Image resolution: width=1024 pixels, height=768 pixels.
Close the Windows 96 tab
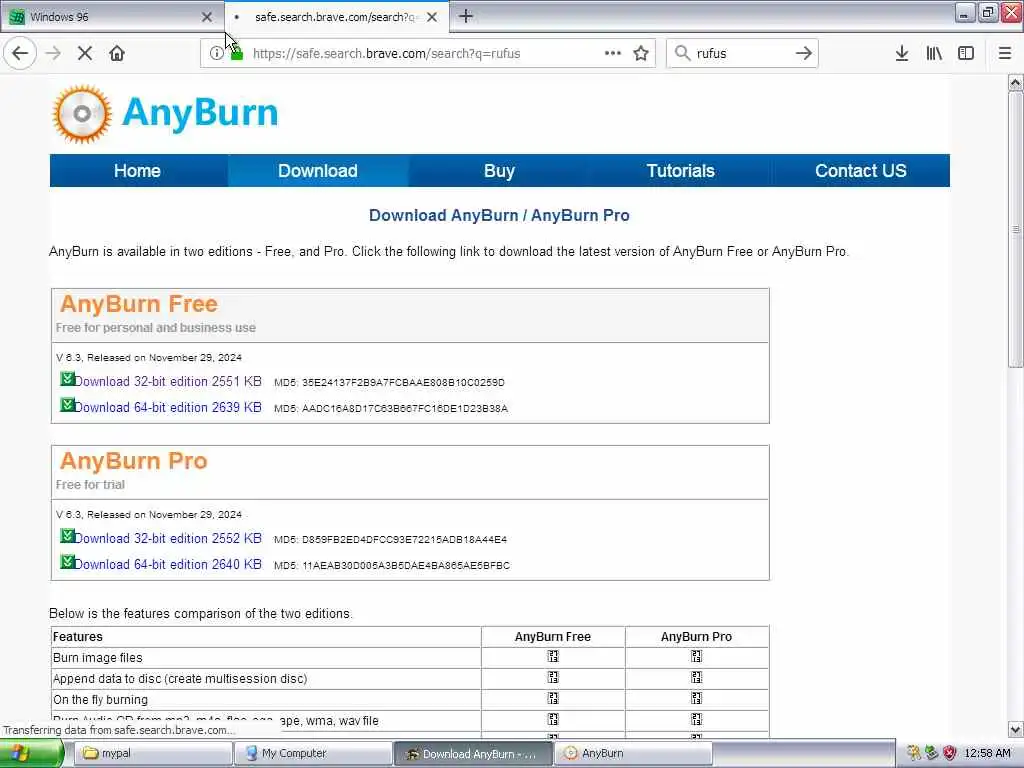tap(207, 17)
